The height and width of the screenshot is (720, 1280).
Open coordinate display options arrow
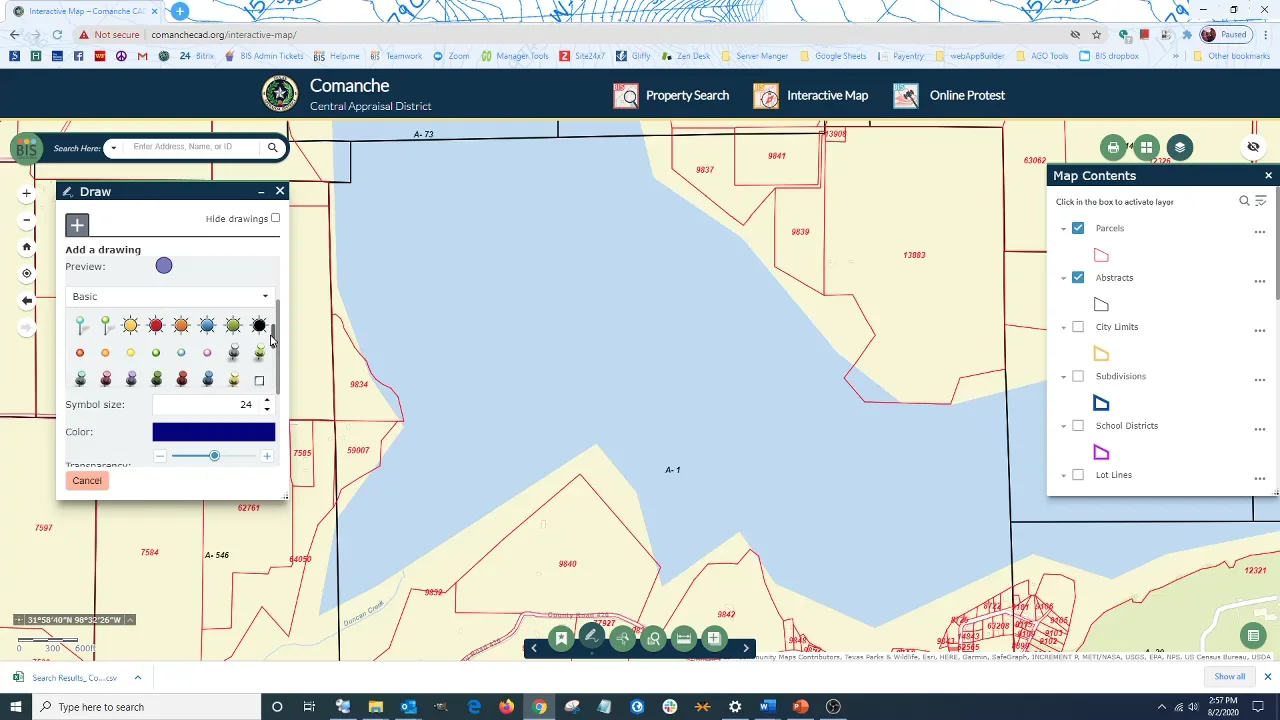click(131, 620)
